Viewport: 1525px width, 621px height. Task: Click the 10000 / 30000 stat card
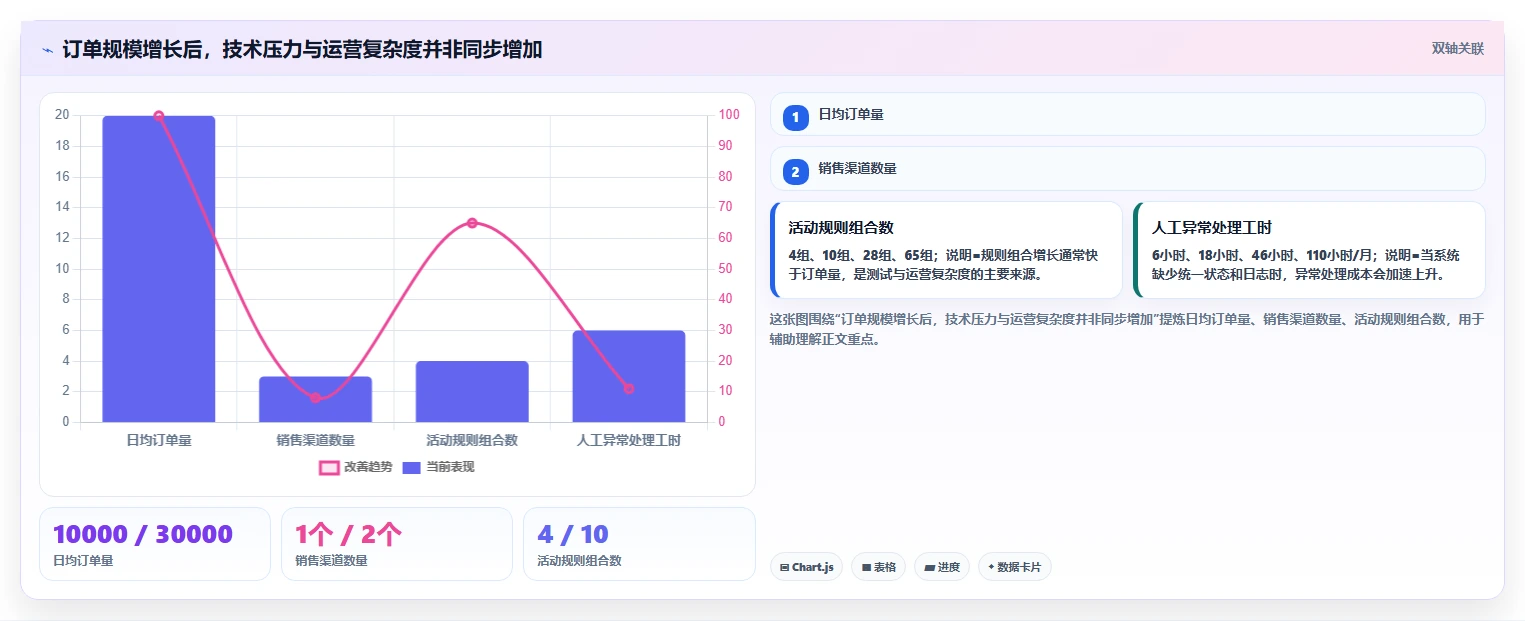155,544
